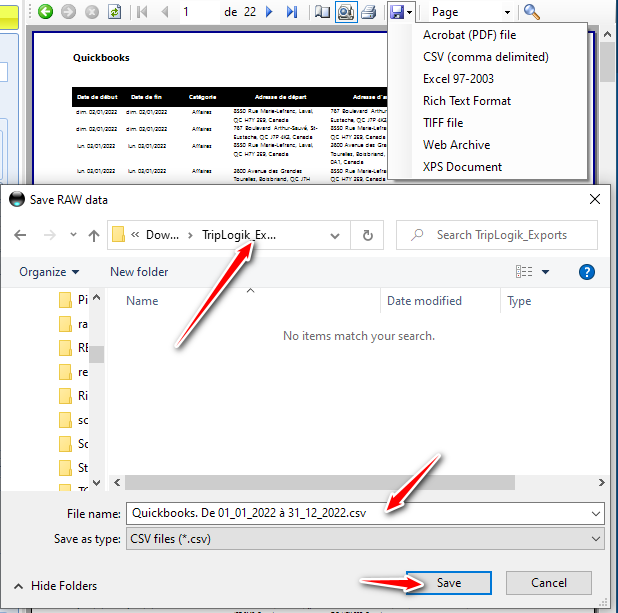The width and height of the screenshot is (618, 613).
Task: Jump to last report page
Action: [292, 12]
